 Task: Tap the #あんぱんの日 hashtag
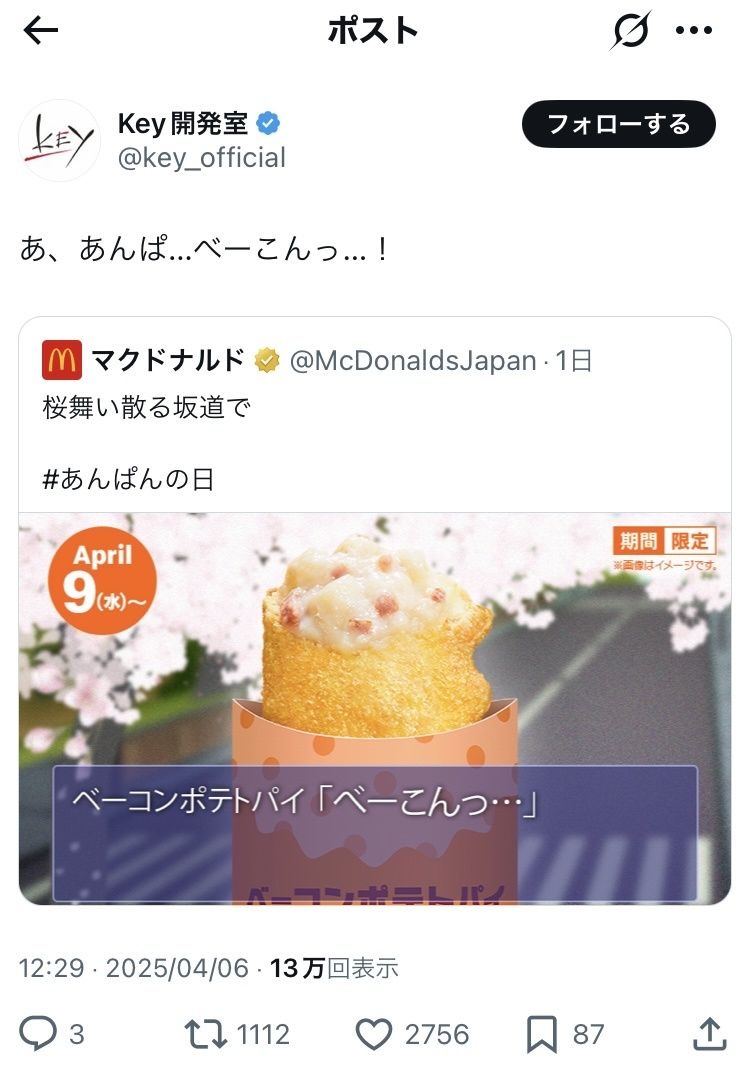tap(128, 480)
